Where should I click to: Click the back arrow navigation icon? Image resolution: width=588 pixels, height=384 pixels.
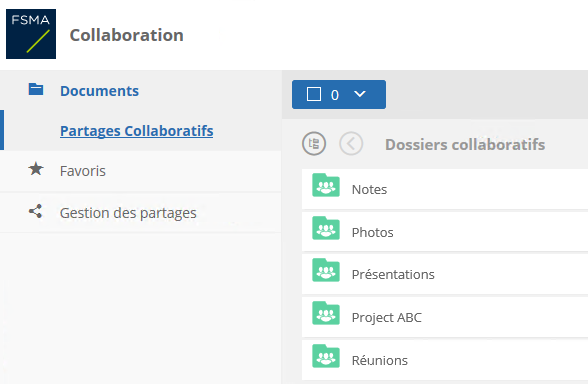[351, 144]
